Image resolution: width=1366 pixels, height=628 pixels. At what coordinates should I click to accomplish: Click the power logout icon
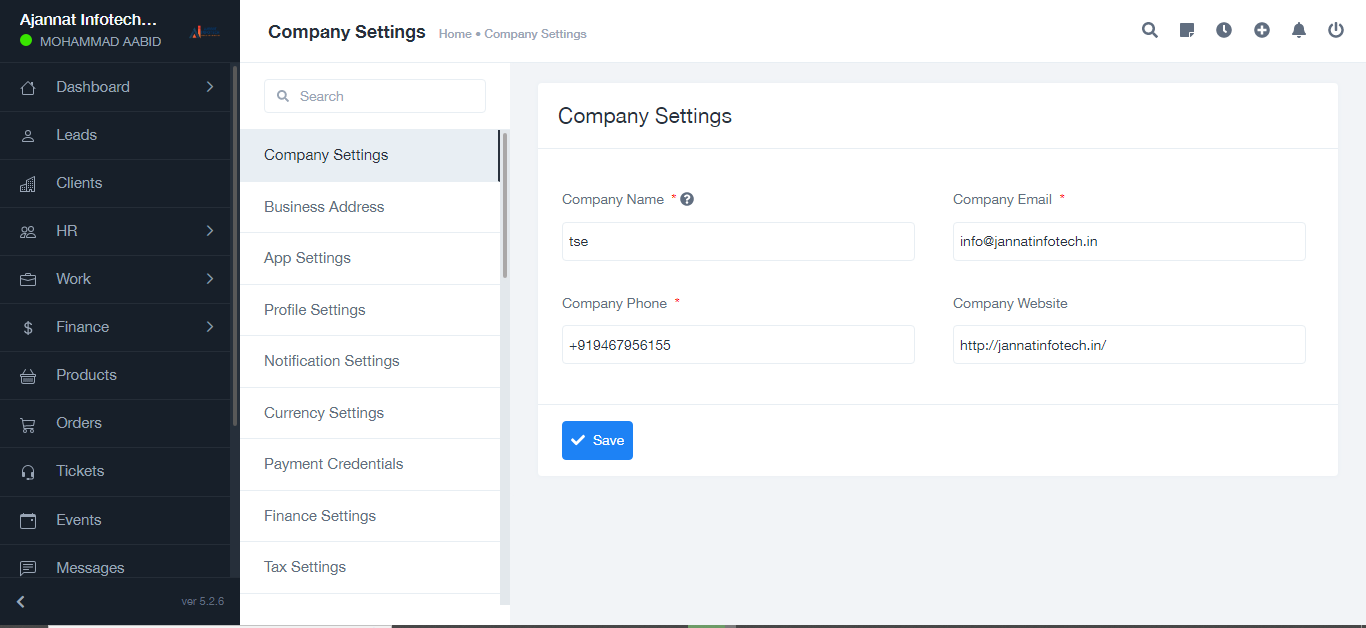pyautogui.click(x=1336, y=30)
